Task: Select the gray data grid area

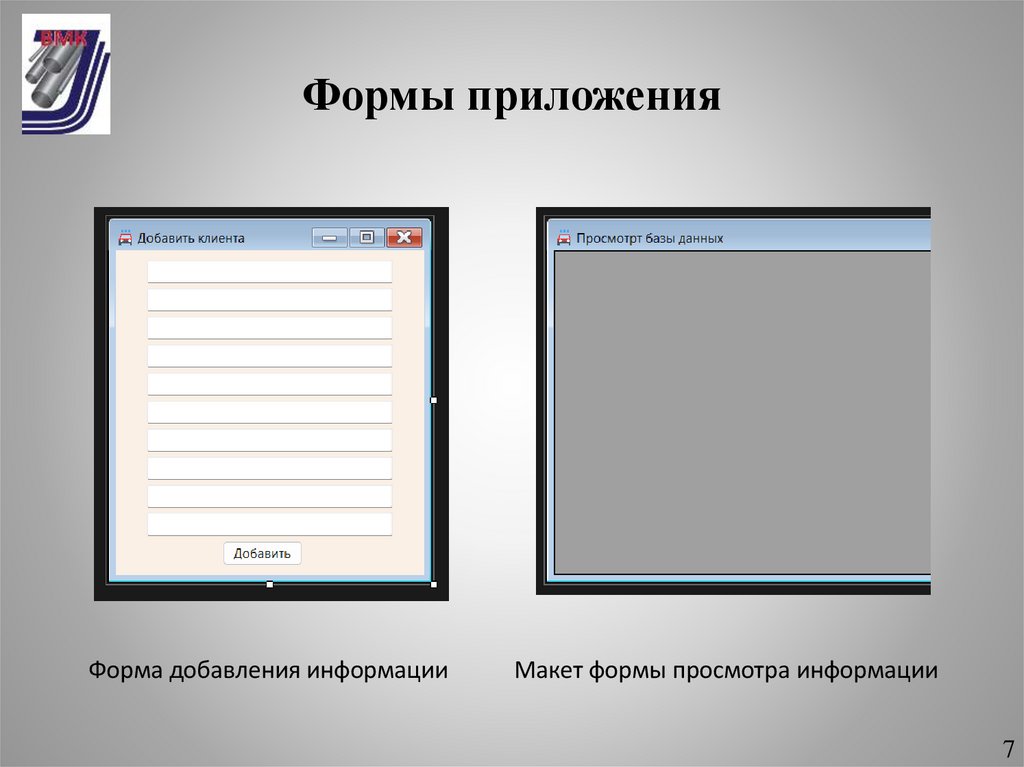Action: click(740, 410)
